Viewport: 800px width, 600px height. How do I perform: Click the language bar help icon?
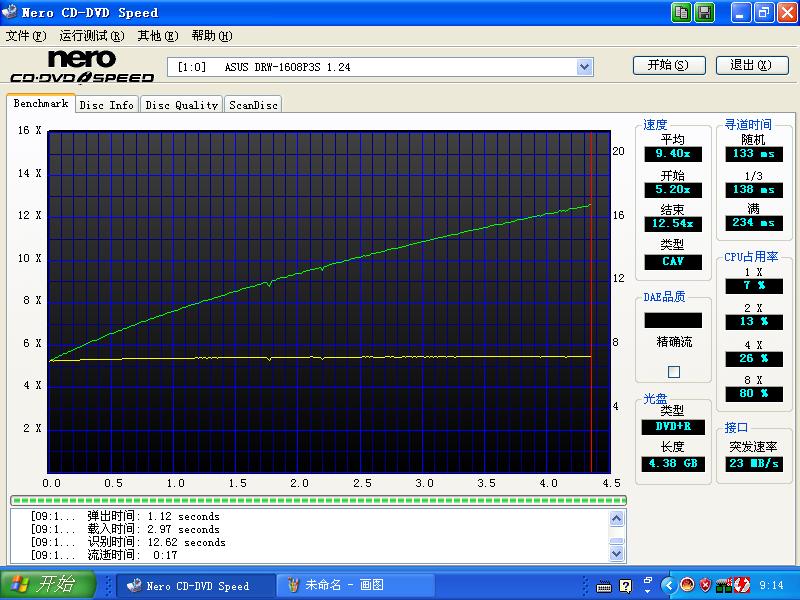[x=625, y=585]
